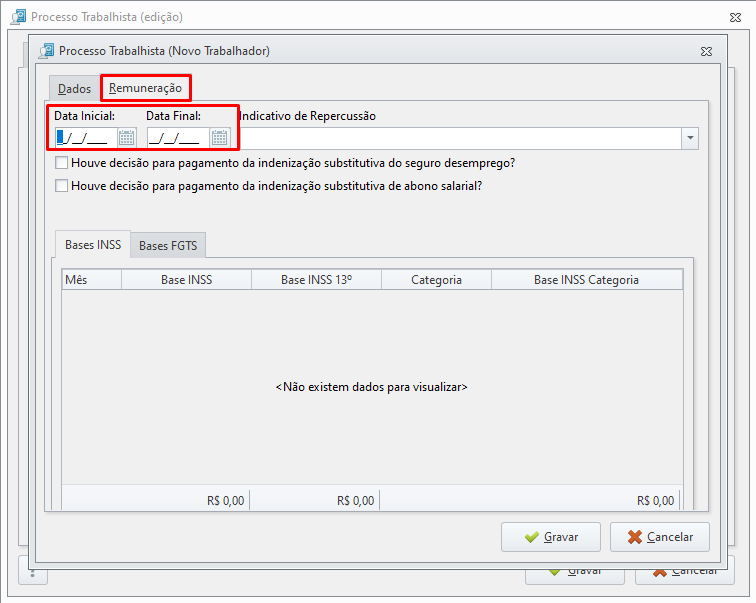Viewport: 756px width, 603px height.
Task: Sort by the Base INSS column header
Action: [x=187, y=280]
